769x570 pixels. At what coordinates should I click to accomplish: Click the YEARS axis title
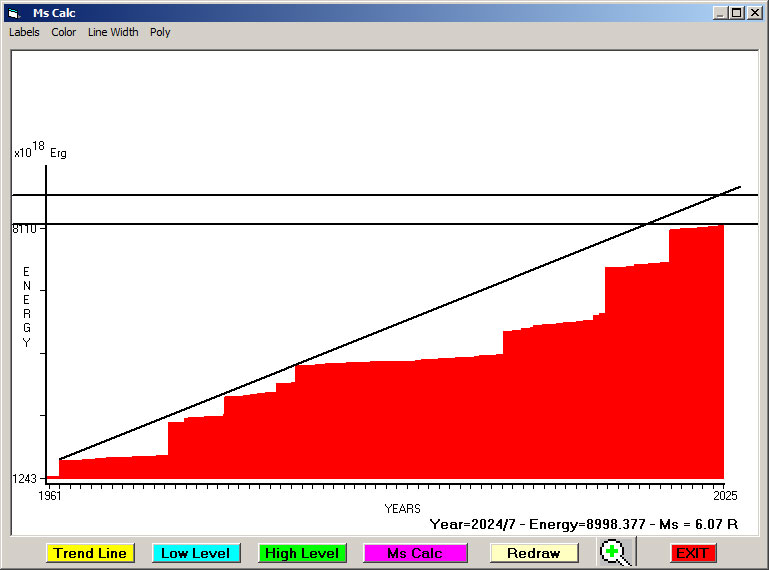click(x=402, y=509)
